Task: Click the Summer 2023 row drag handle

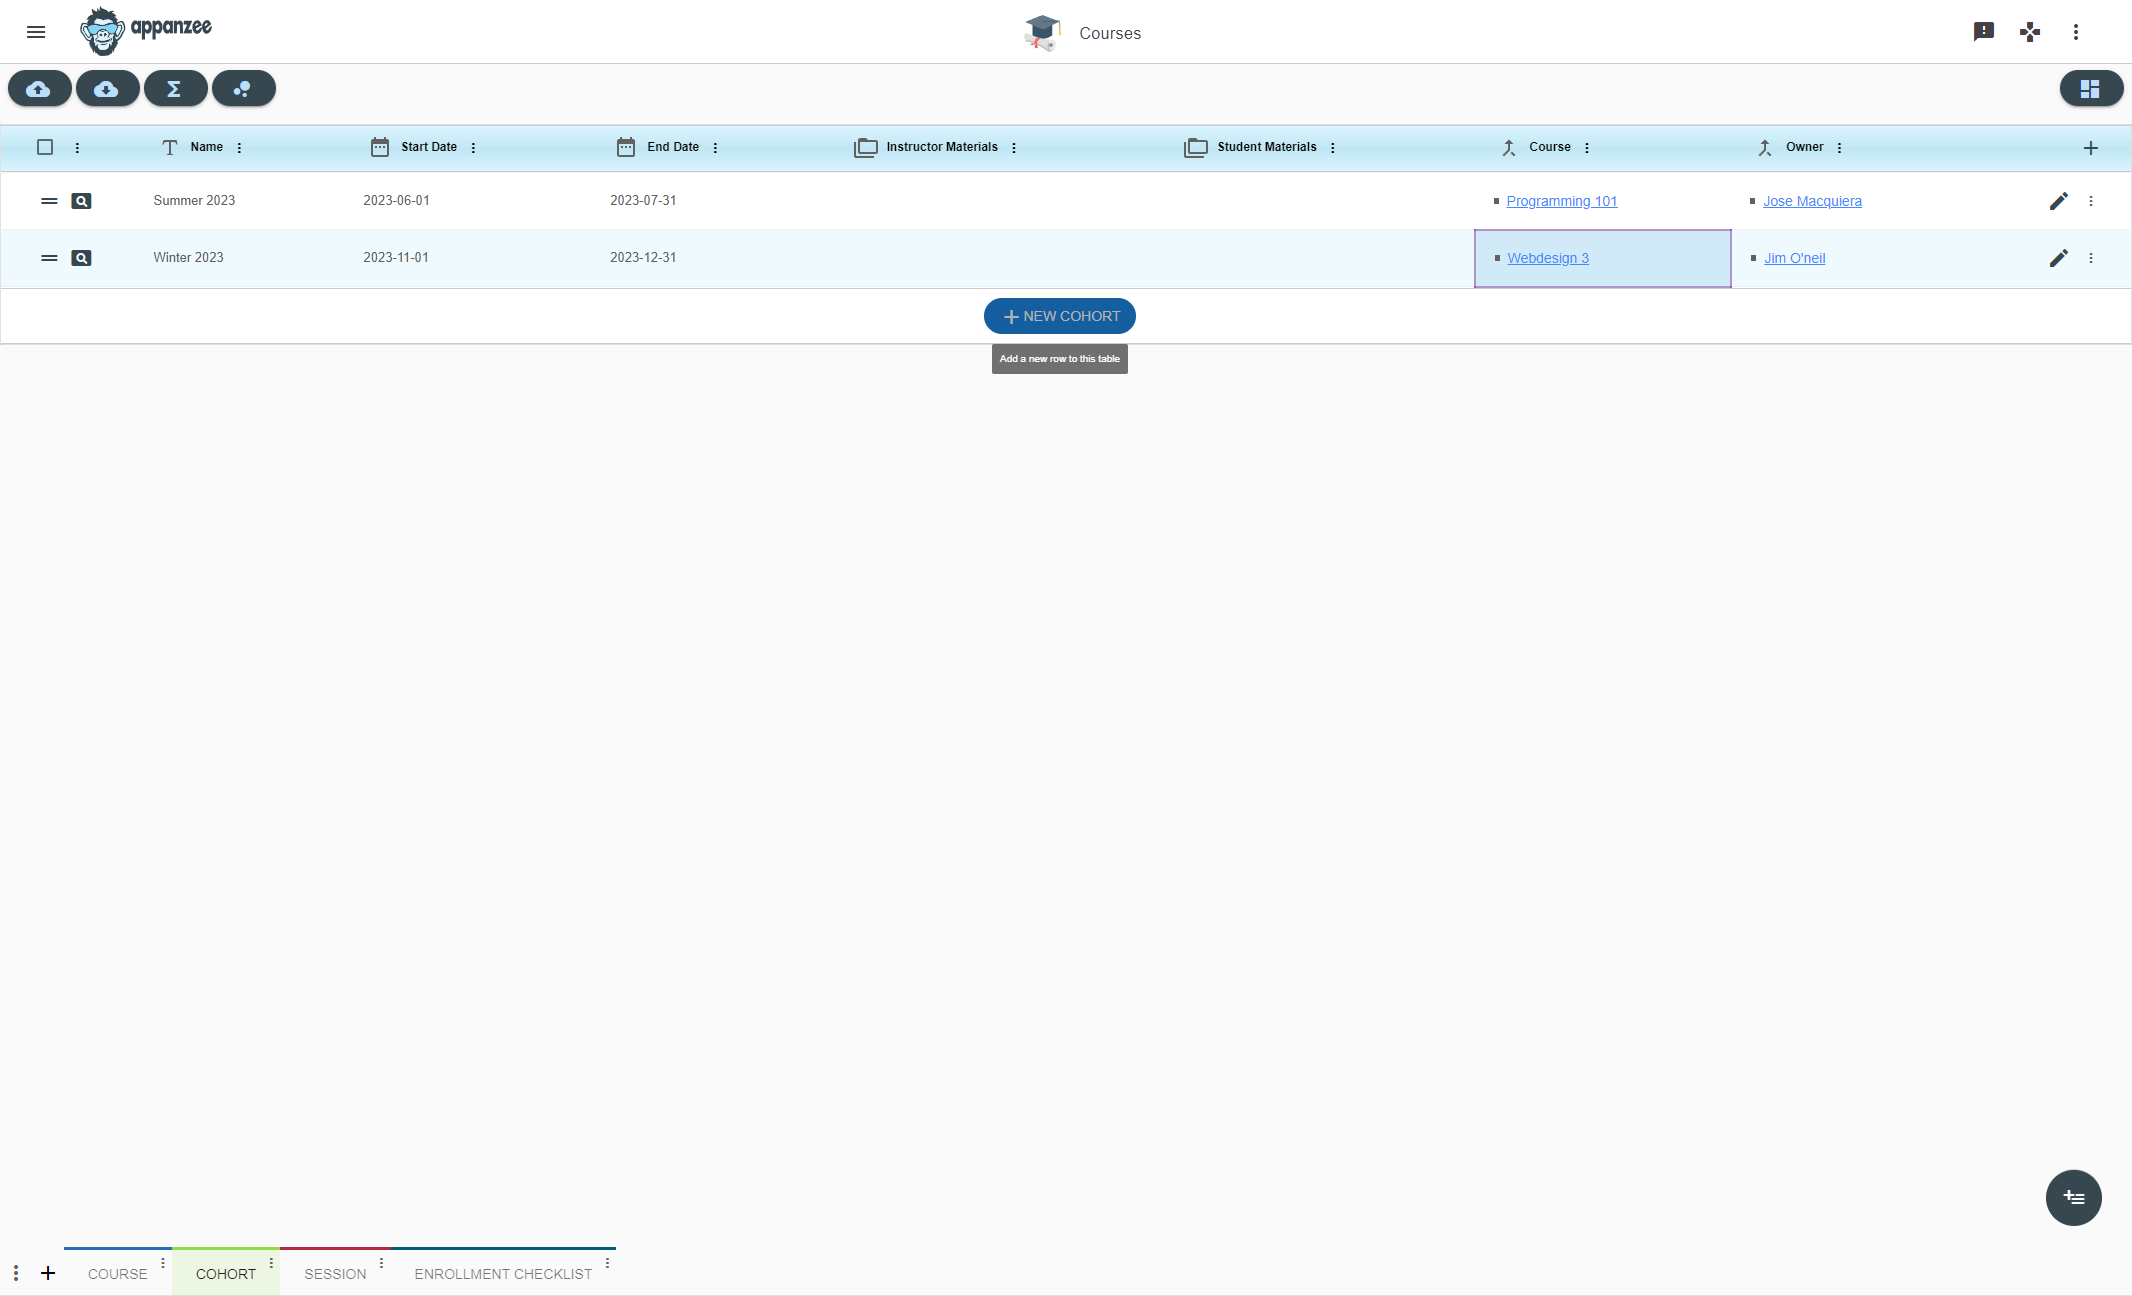Action: coord(49,201)
